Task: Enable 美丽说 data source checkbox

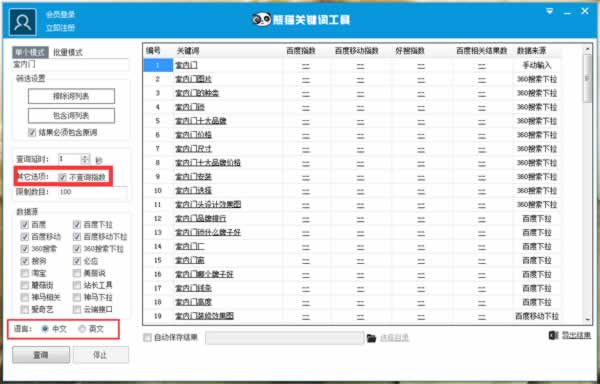Action: point(77,273)
